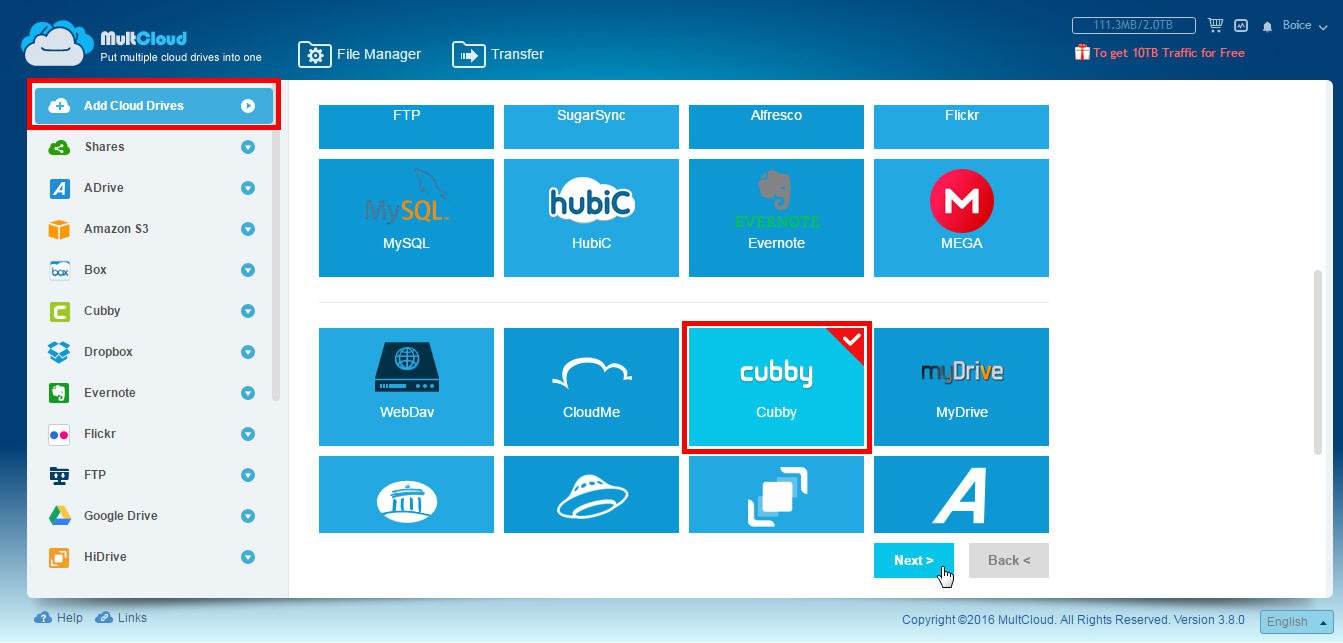1343x643 pixels.
Task: Select Amazon S3 in the sidebar
Action: point(116,229)
